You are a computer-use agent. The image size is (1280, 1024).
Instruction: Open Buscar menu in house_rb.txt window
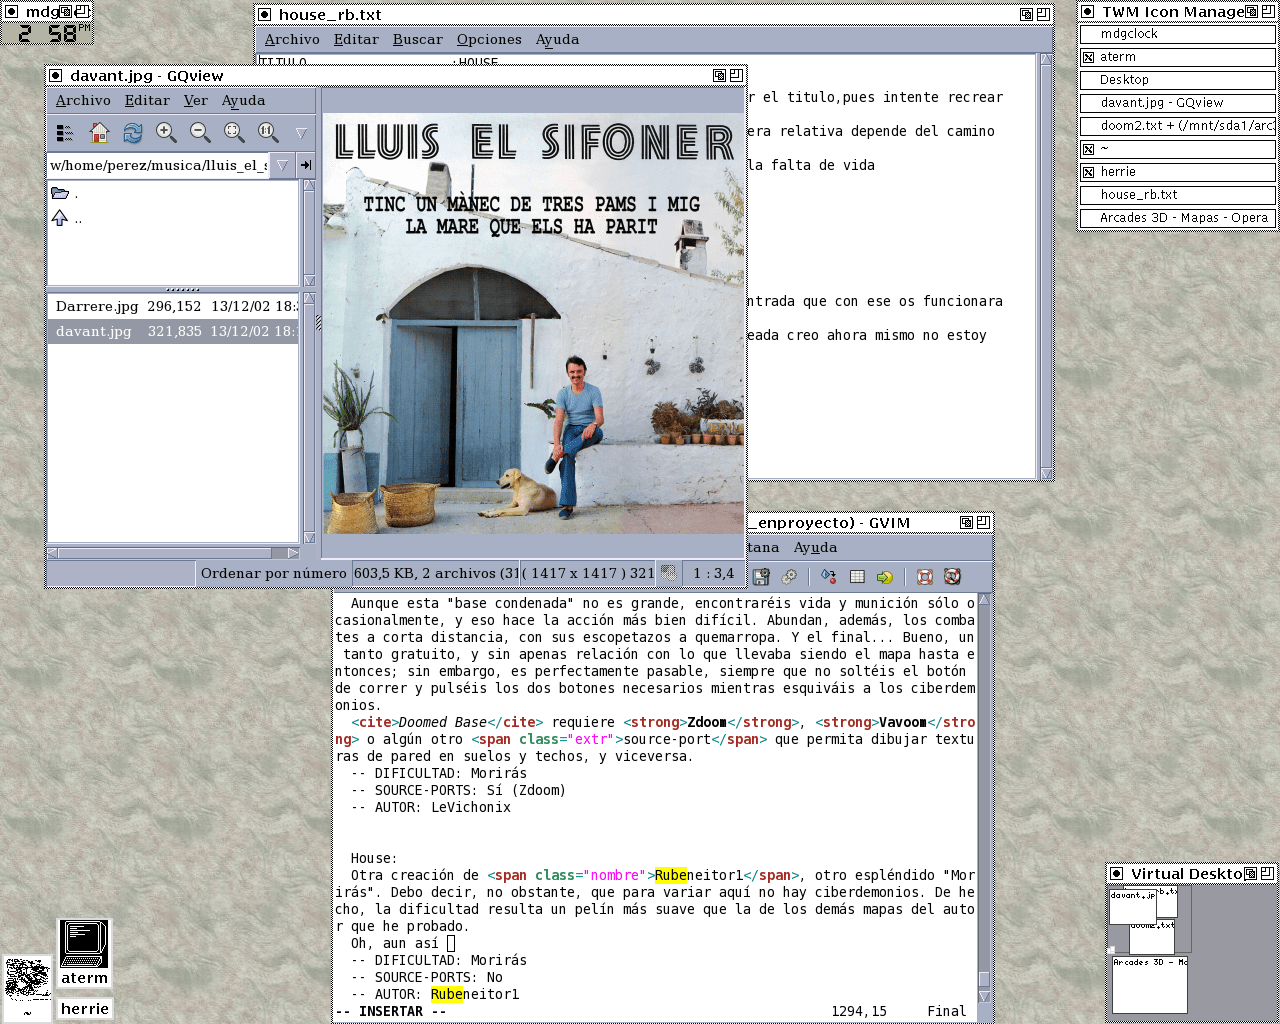click(x=417, y=39)
